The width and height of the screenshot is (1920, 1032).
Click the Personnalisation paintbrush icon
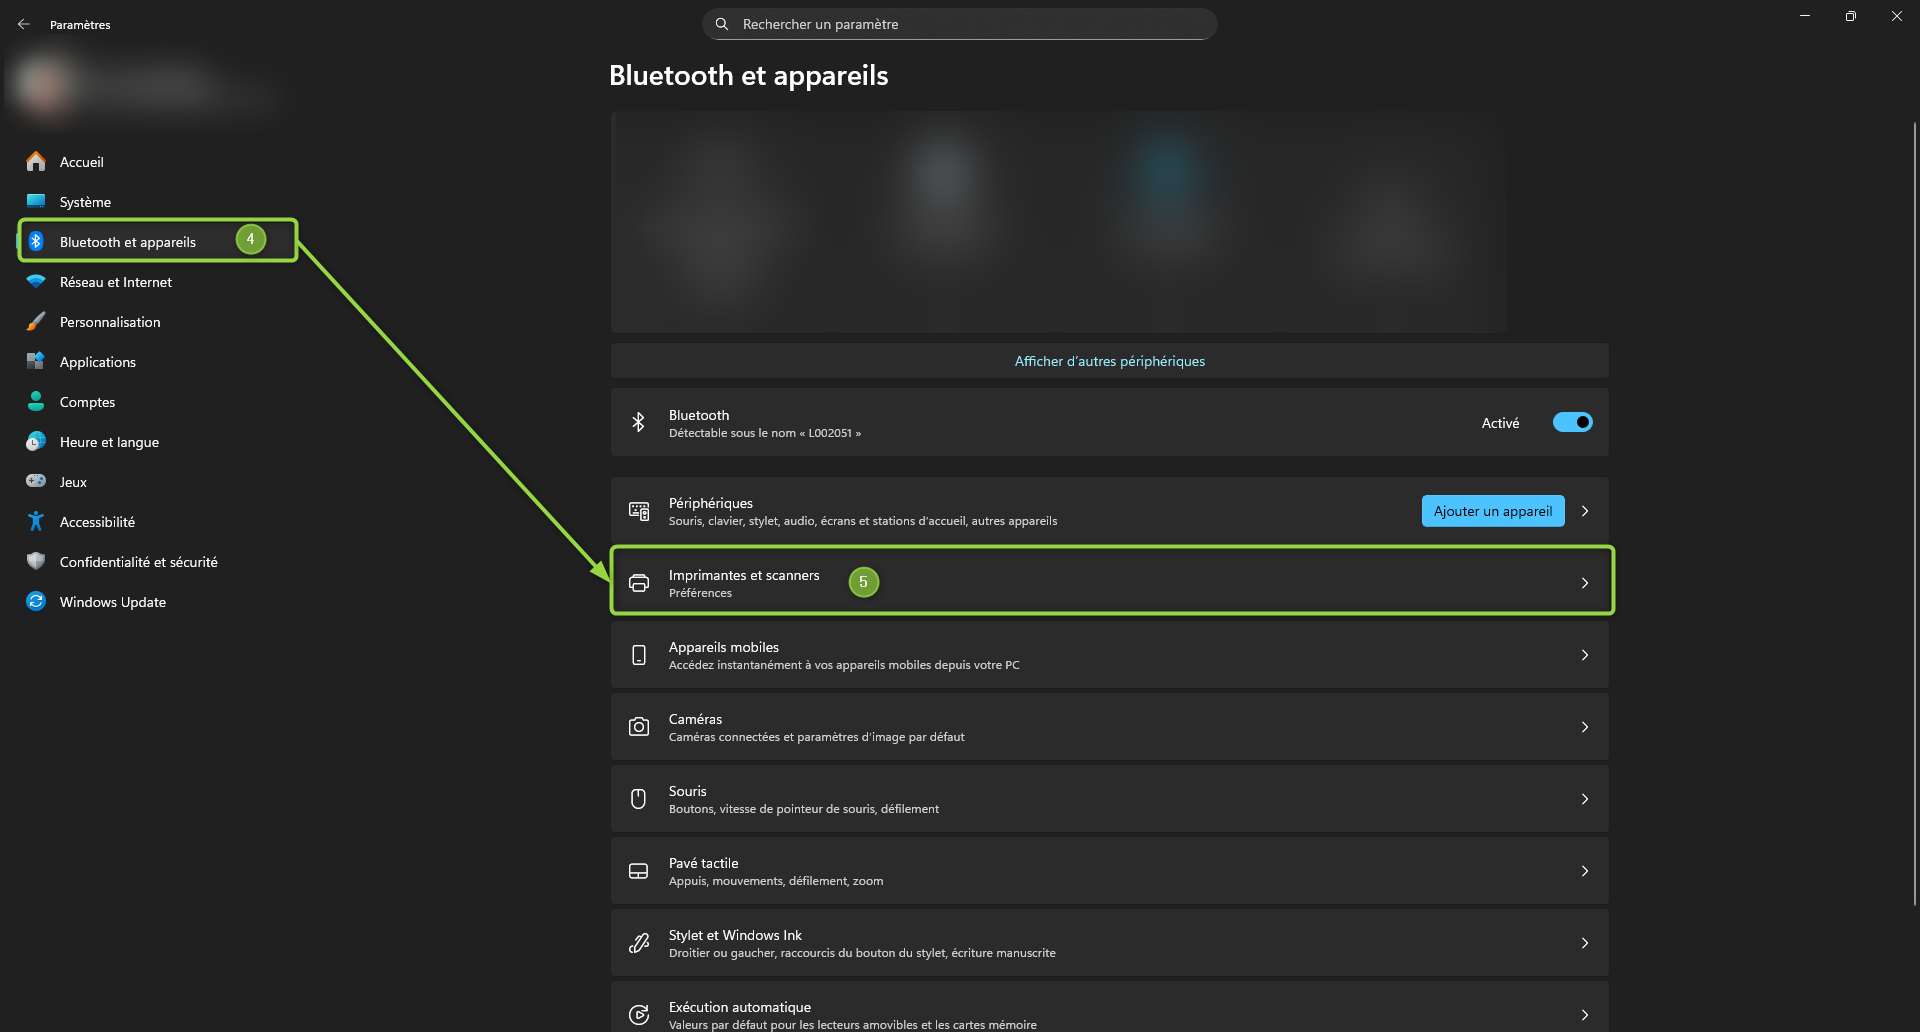[x=36, y=321]
